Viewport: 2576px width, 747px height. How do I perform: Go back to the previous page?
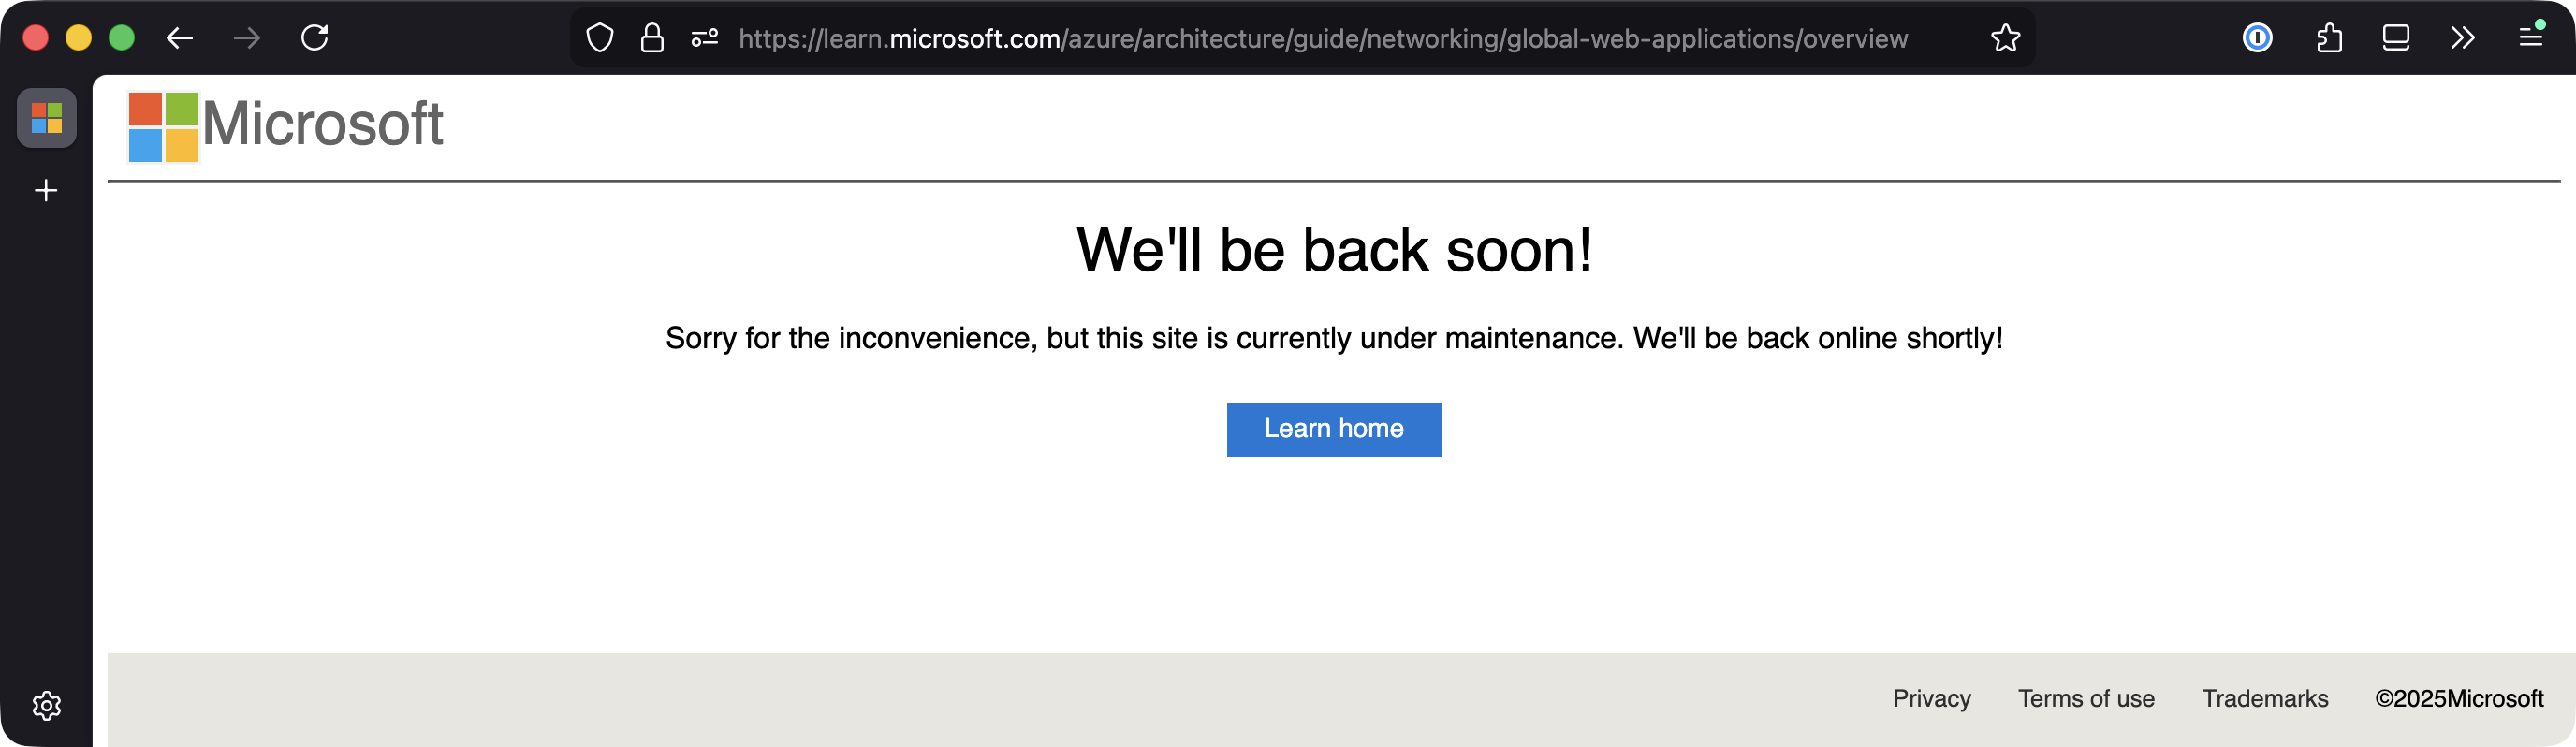(178, 38)
